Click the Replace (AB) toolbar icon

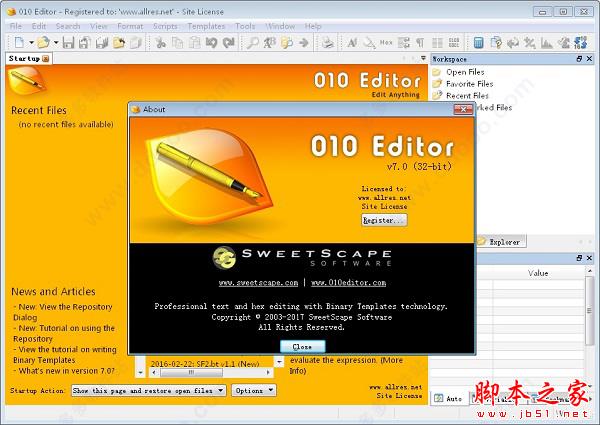[x=269, y=42]
